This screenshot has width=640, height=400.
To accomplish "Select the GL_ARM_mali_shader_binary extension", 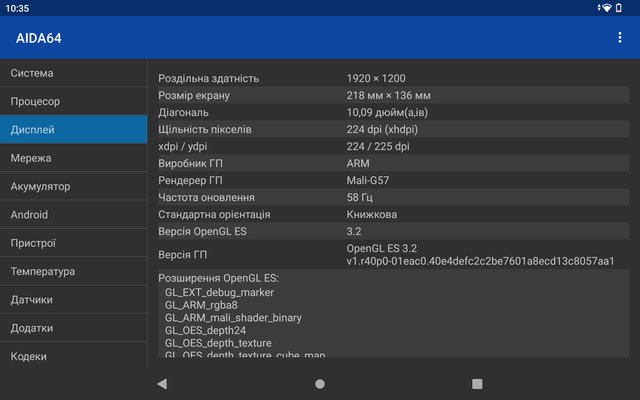I will coord(233,318).
